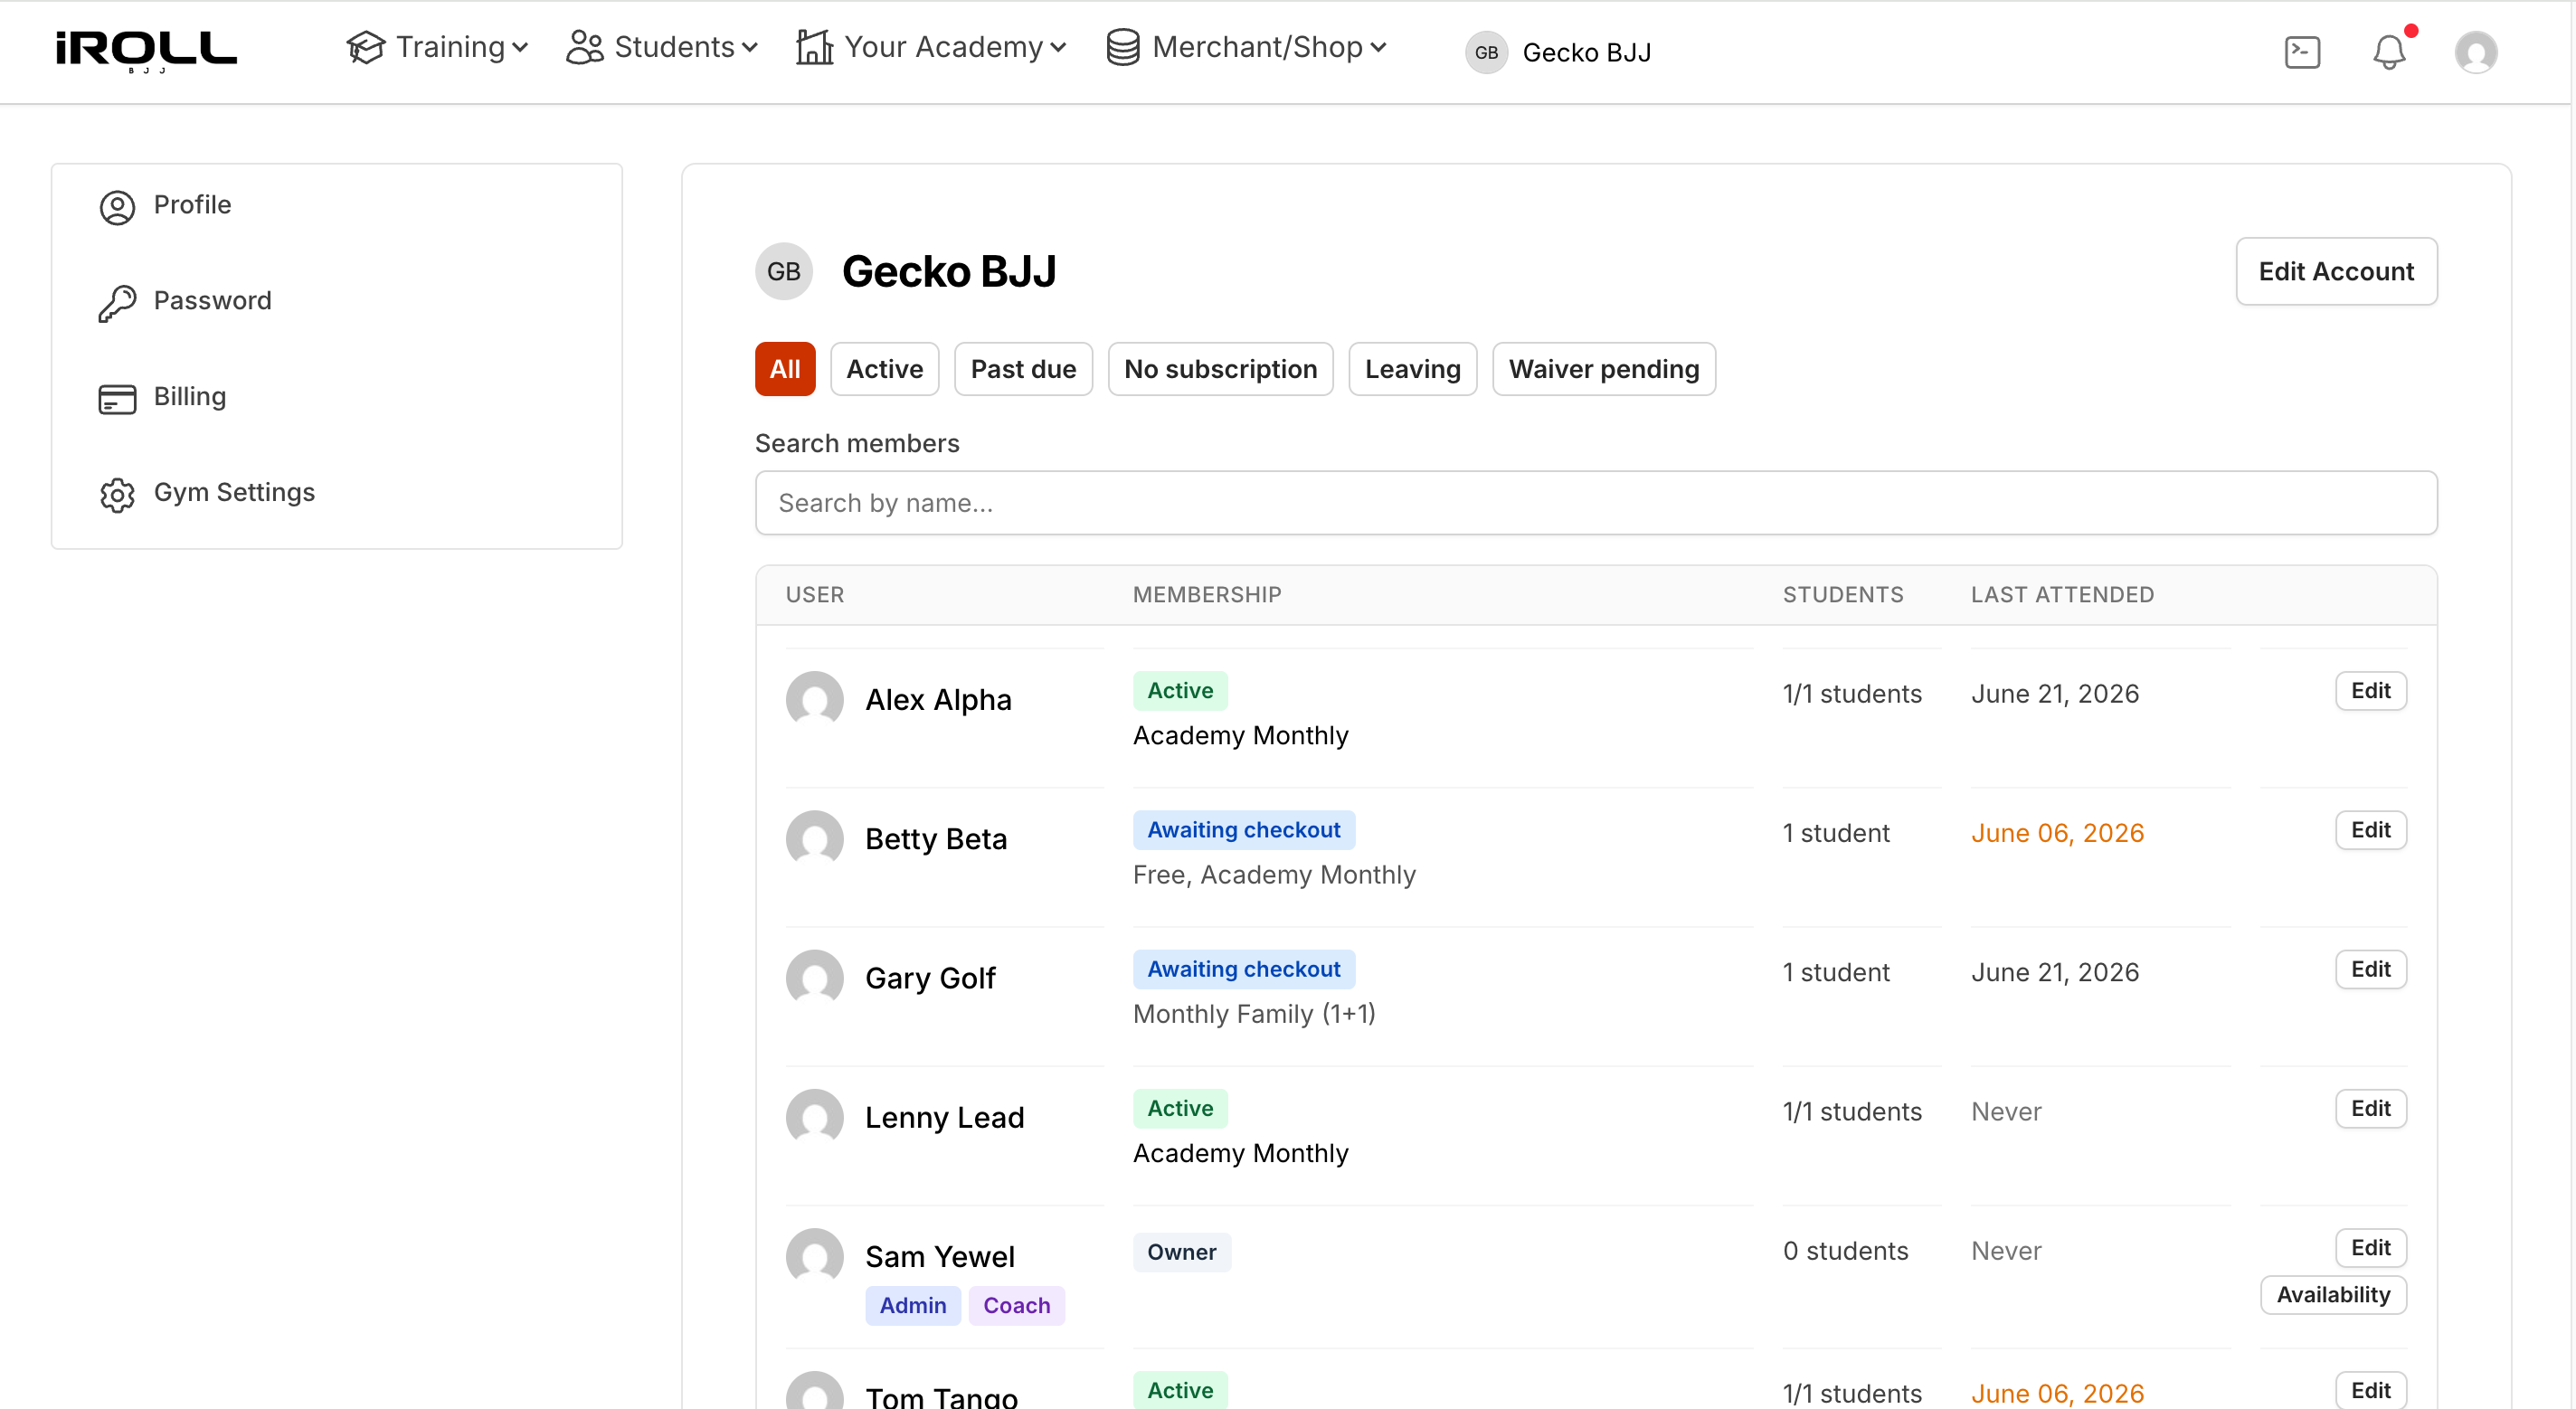Expand the Students dropdown menu
The image size is (2576, 1409).
(662, 47)
